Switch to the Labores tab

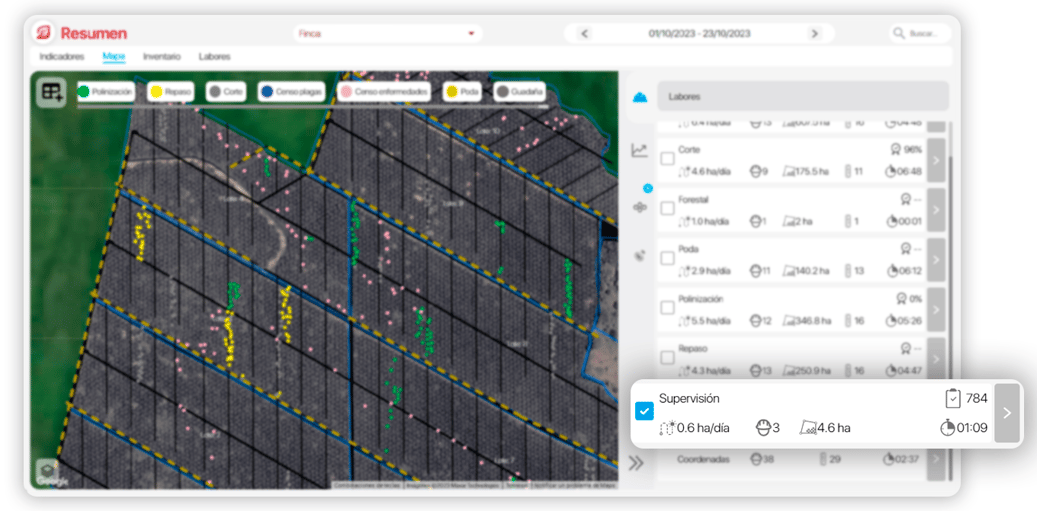(214, 57)
